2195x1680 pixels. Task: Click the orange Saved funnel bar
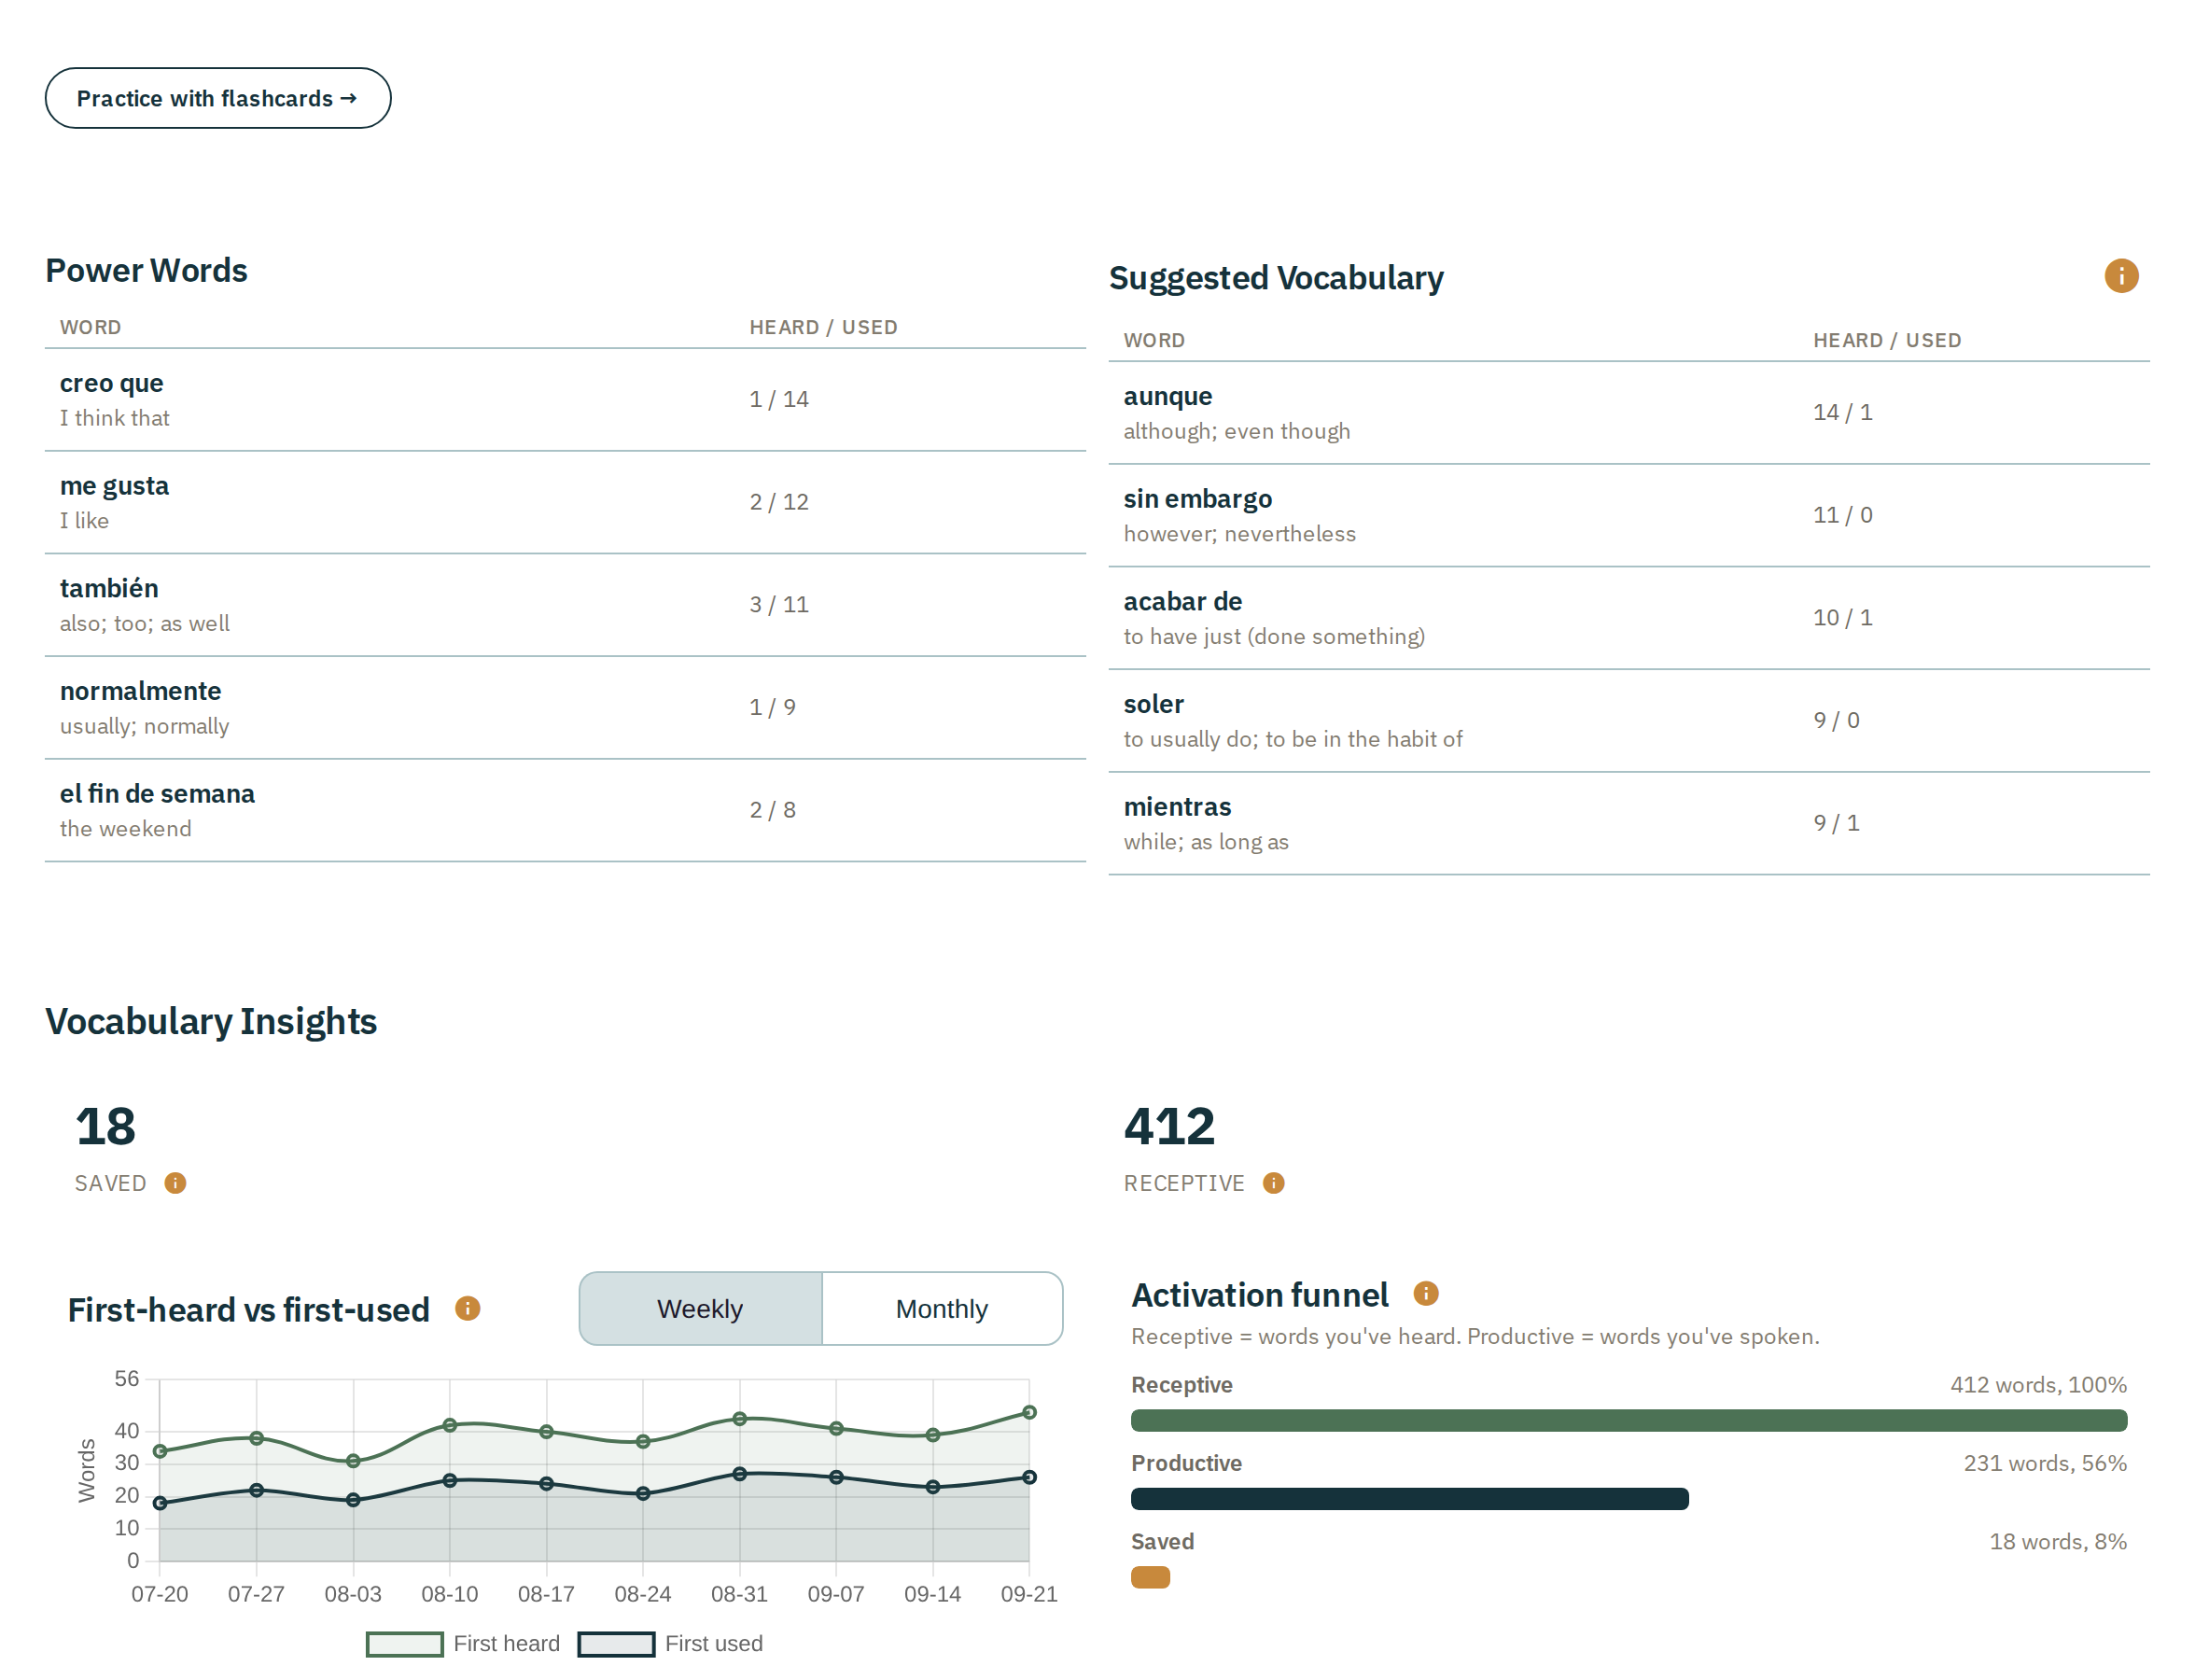1150,1577
